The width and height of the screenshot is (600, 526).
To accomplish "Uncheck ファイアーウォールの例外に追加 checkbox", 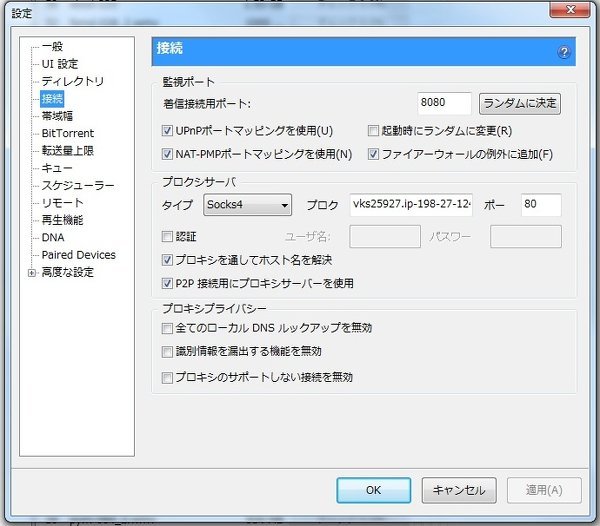I will pyautogui.click(x=374, y=154).
